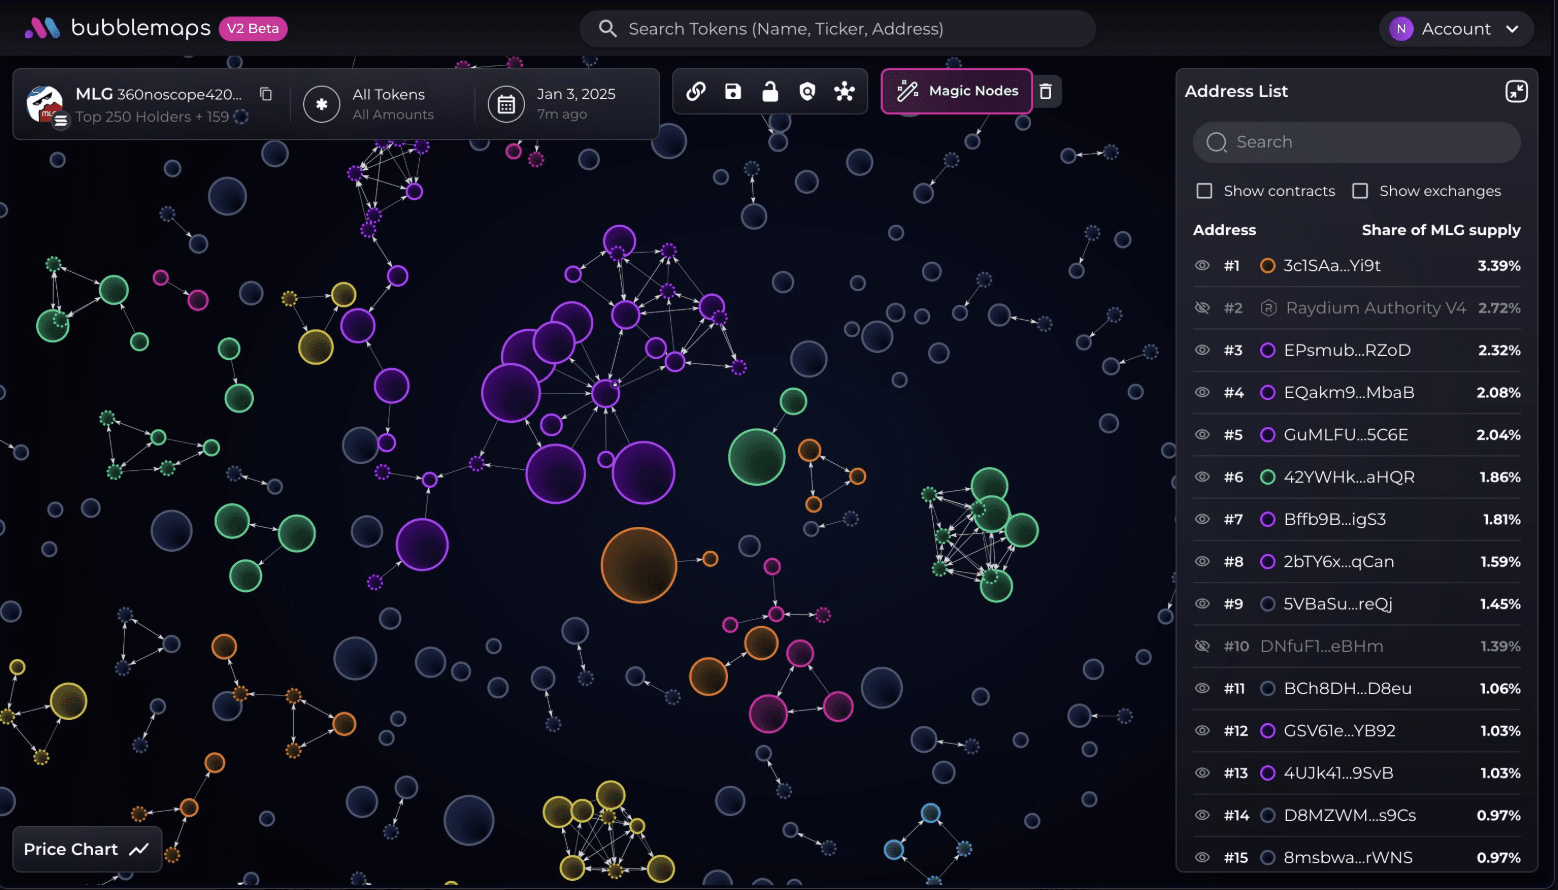Click the trash icon beside Magic Nodes
The image size is (1558, 890).
pos(1046,92)
